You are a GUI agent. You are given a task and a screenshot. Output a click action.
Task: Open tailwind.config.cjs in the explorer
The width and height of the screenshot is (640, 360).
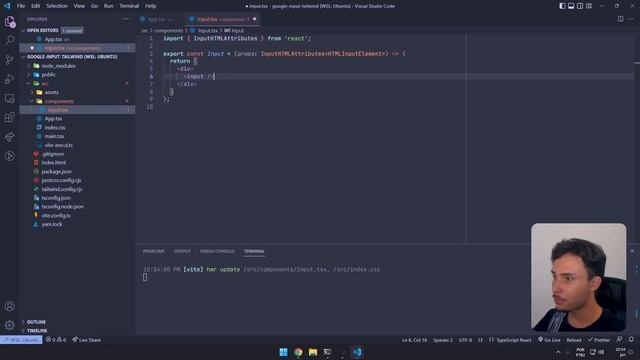pos(62,189)
